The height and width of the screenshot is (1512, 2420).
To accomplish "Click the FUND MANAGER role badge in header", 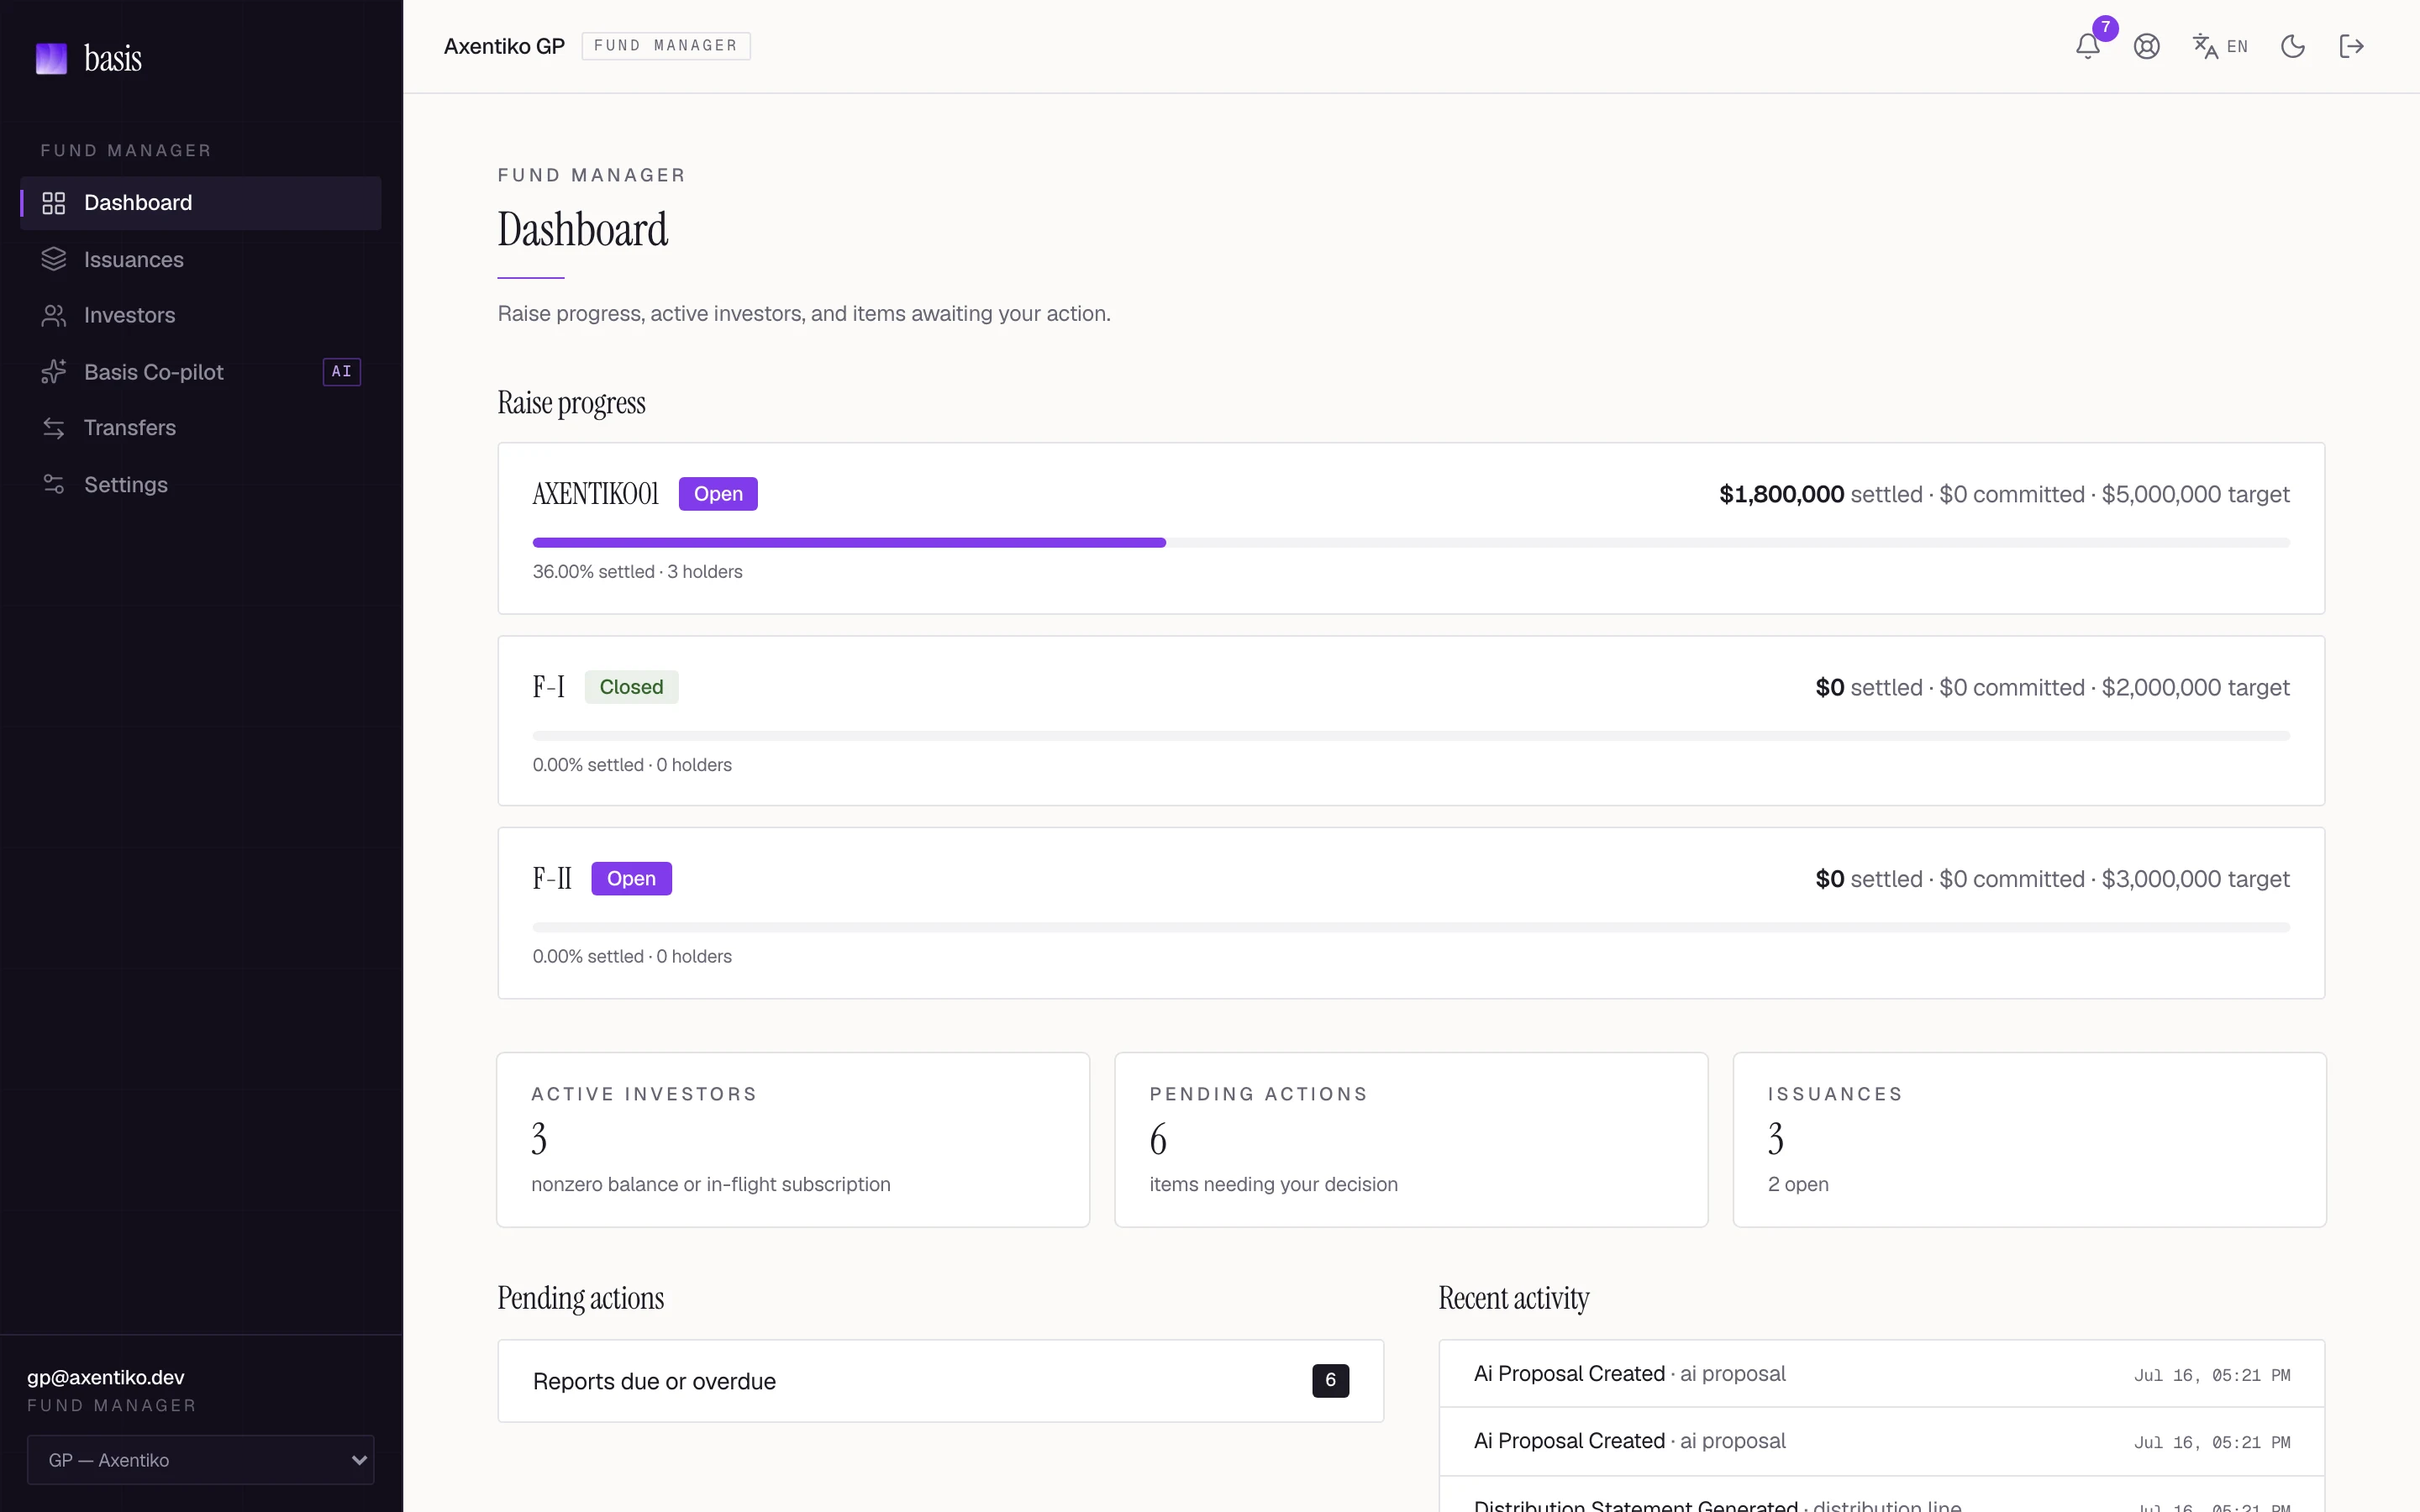I will [666, 46].
